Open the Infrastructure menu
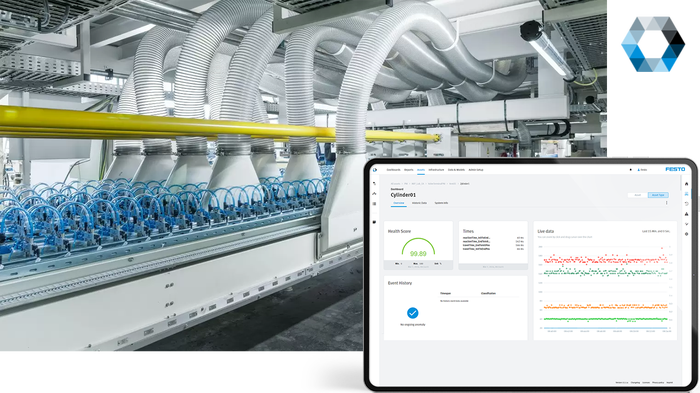The image size is (700, 393). click(x=436, y=170)
